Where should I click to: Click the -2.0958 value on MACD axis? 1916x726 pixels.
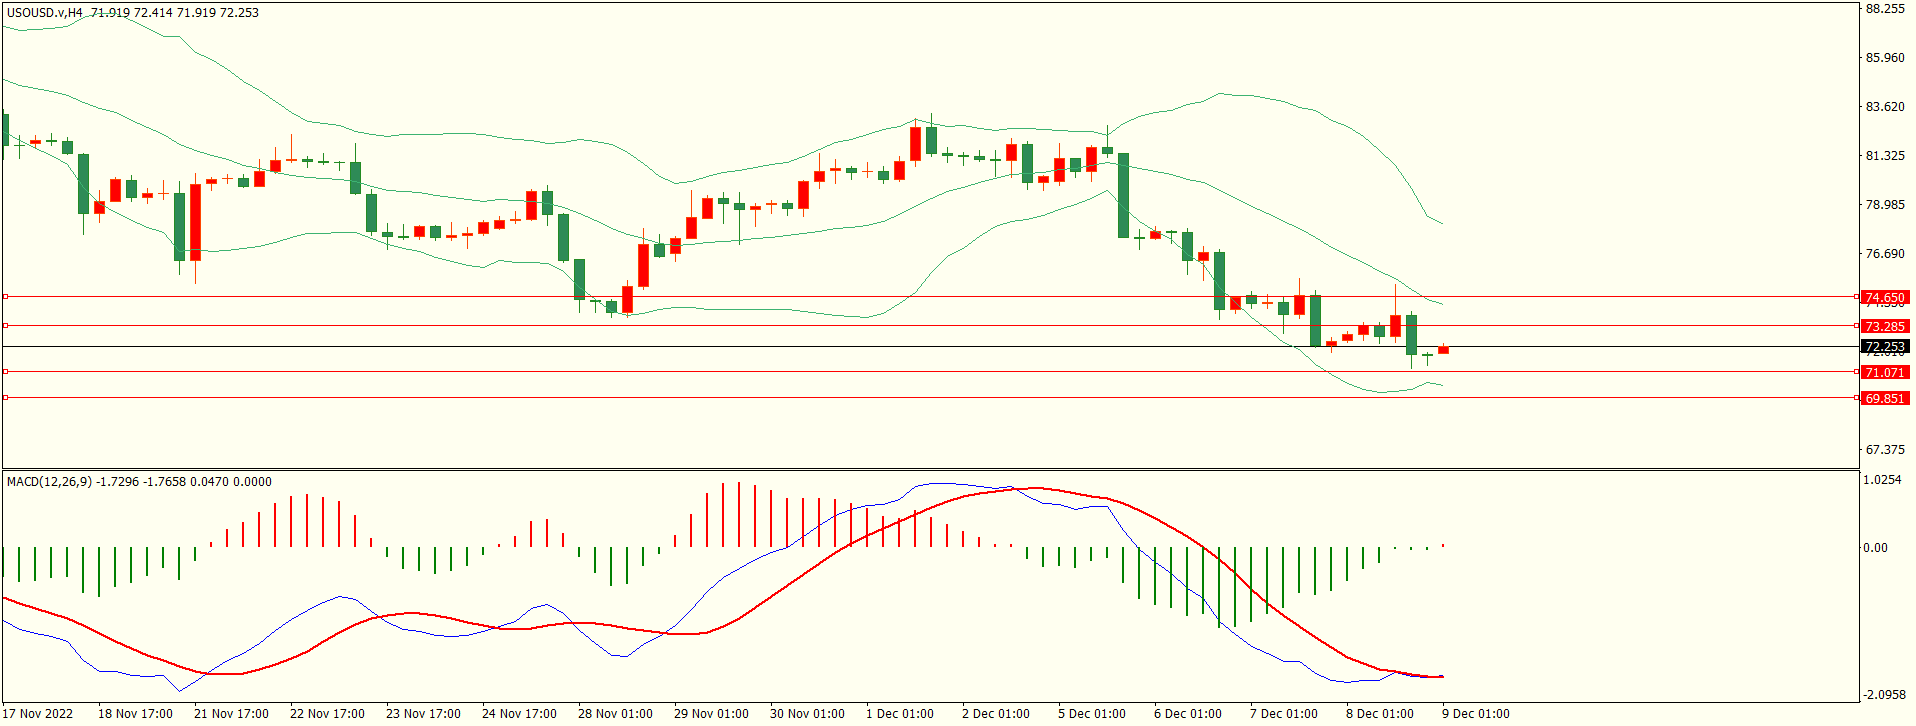click(x=1884, y=695)
